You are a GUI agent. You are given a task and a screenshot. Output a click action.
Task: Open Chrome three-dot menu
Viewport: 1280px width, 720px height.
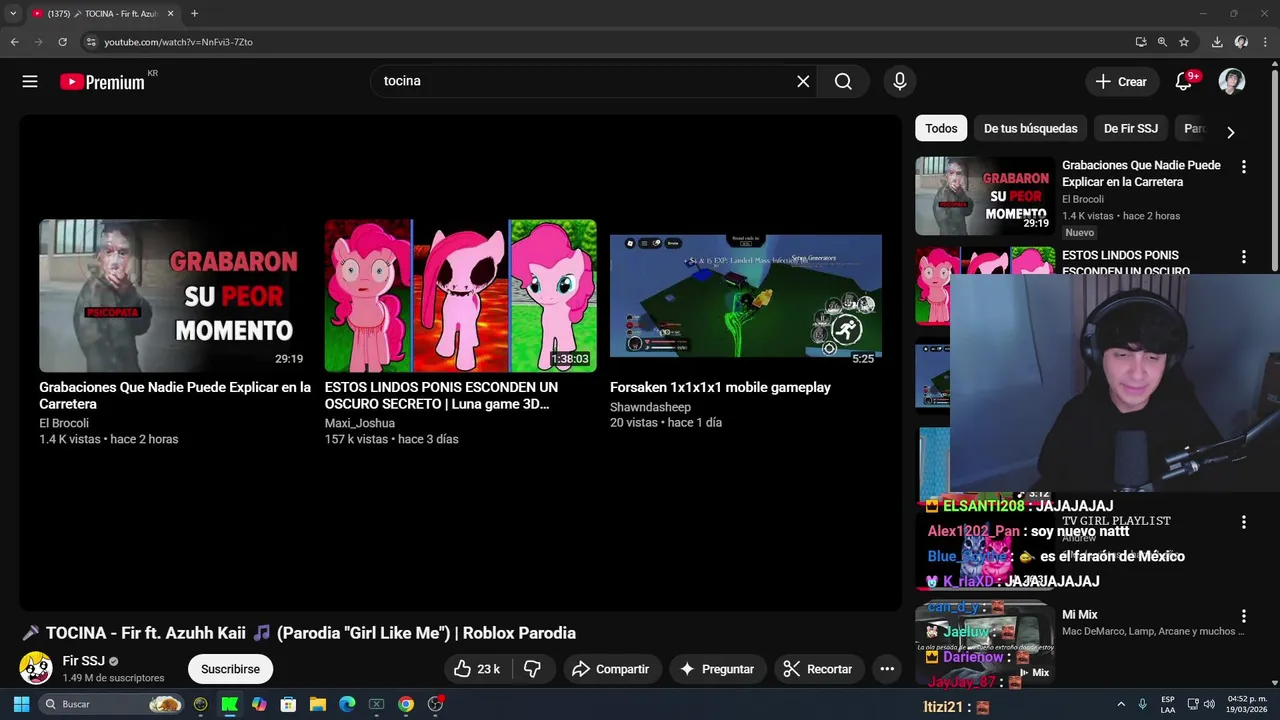[x=1264, y=42]
